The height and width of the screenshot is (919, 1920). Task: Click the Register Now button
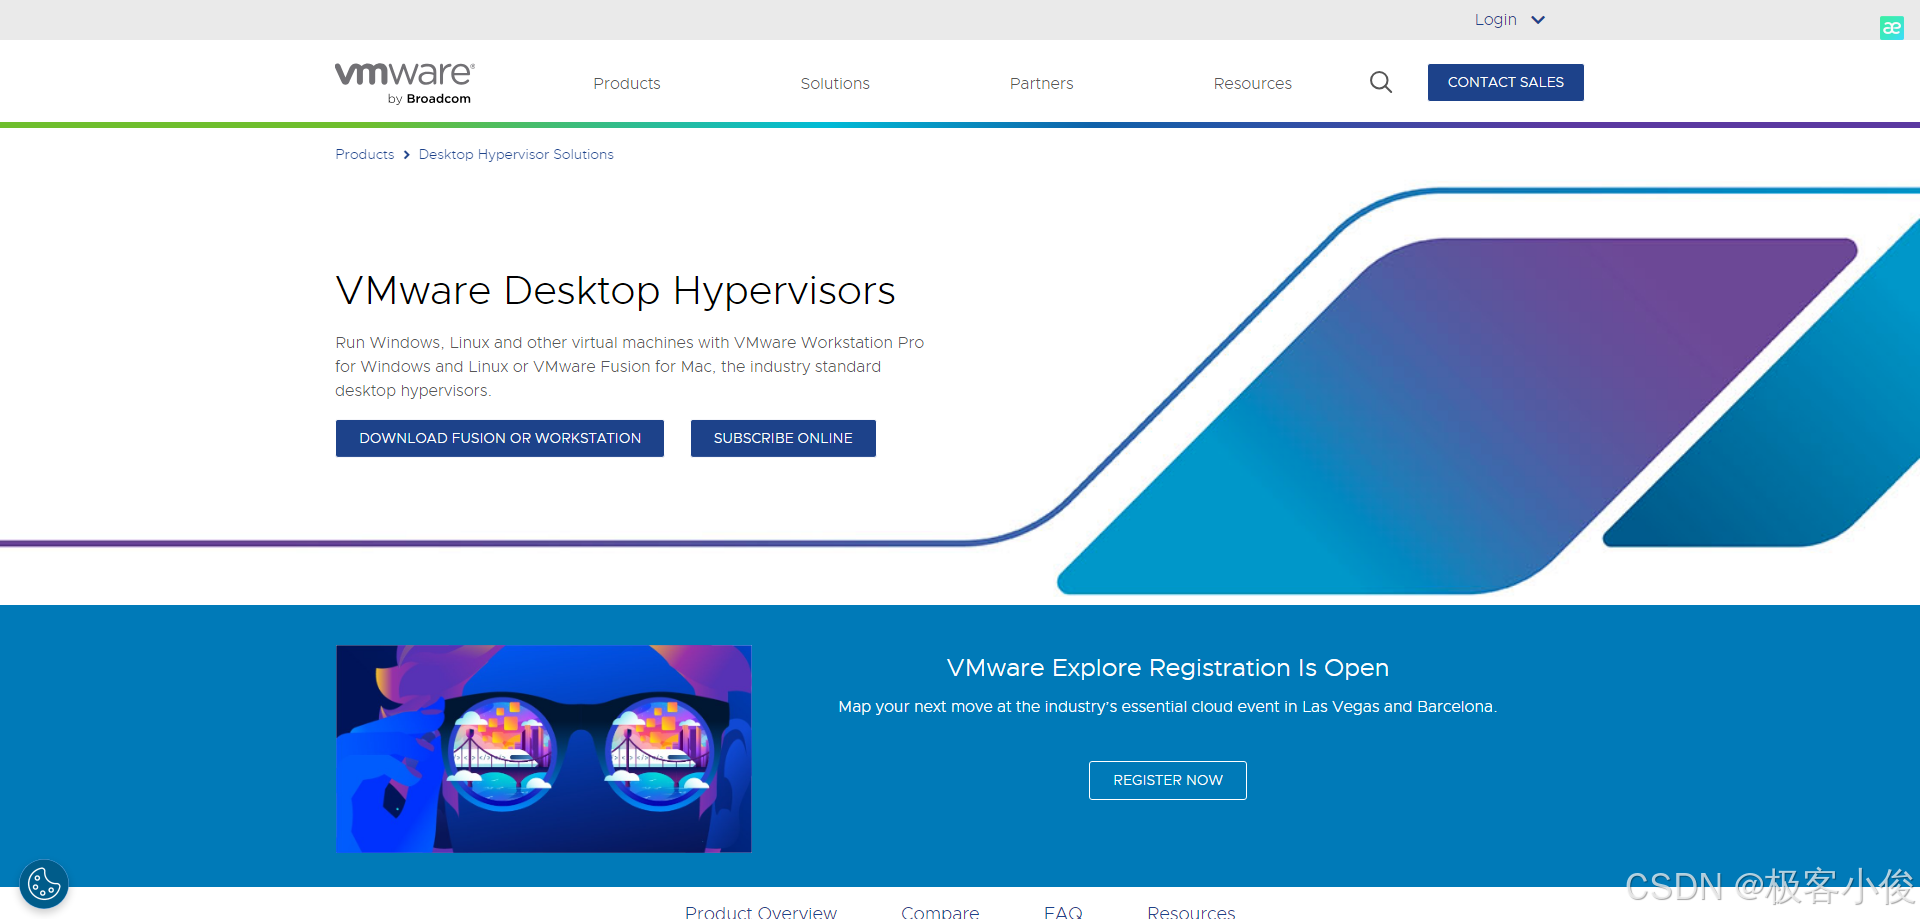(x=1167, y=780)
